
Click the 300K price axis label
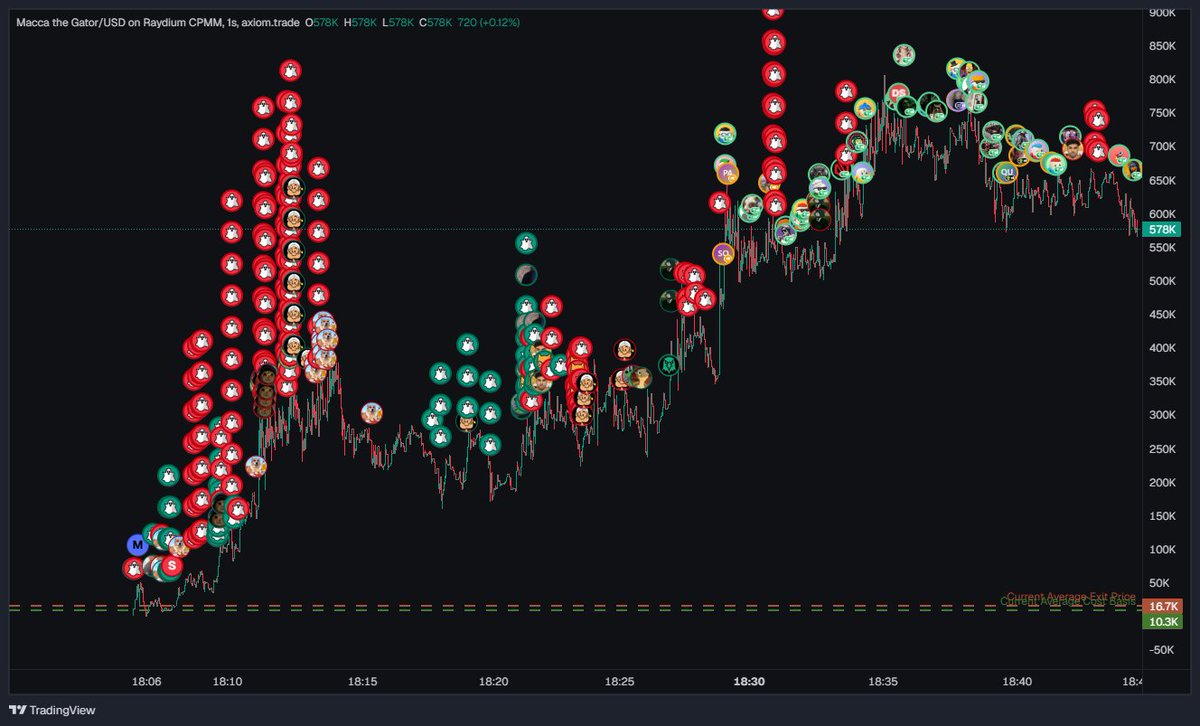pos(1162,415)
